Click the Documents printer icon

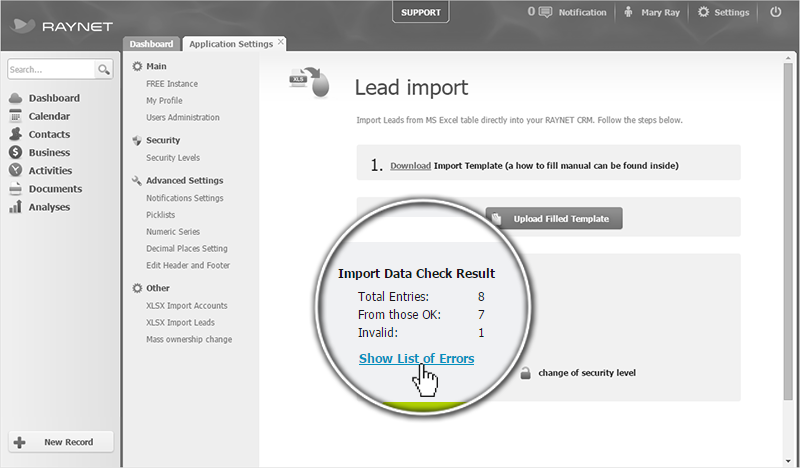click(x=16, y=189)
